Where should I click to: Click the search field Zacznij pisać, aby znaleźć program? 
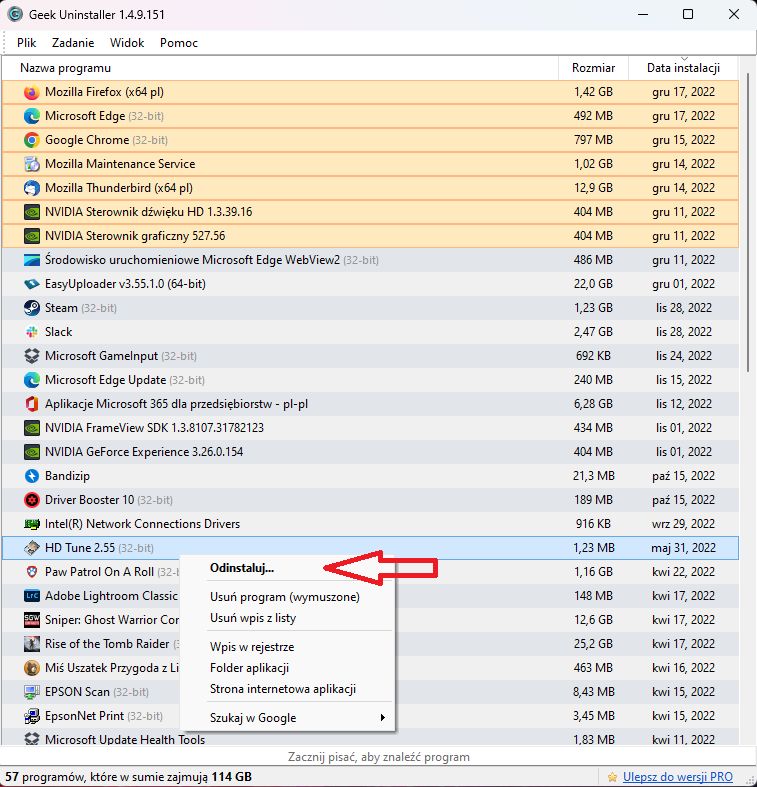coord(378,757)
